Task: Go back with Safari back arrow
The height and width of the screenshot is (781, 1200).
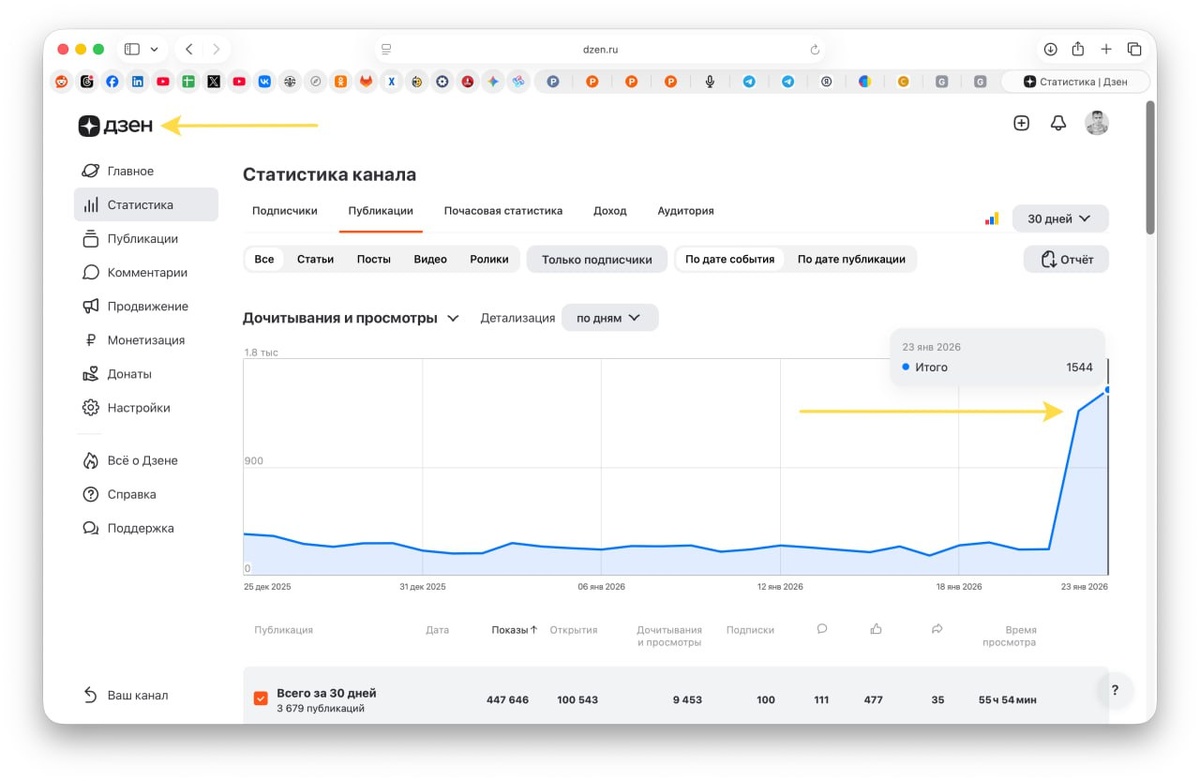Action: click(x=189, y=49)
